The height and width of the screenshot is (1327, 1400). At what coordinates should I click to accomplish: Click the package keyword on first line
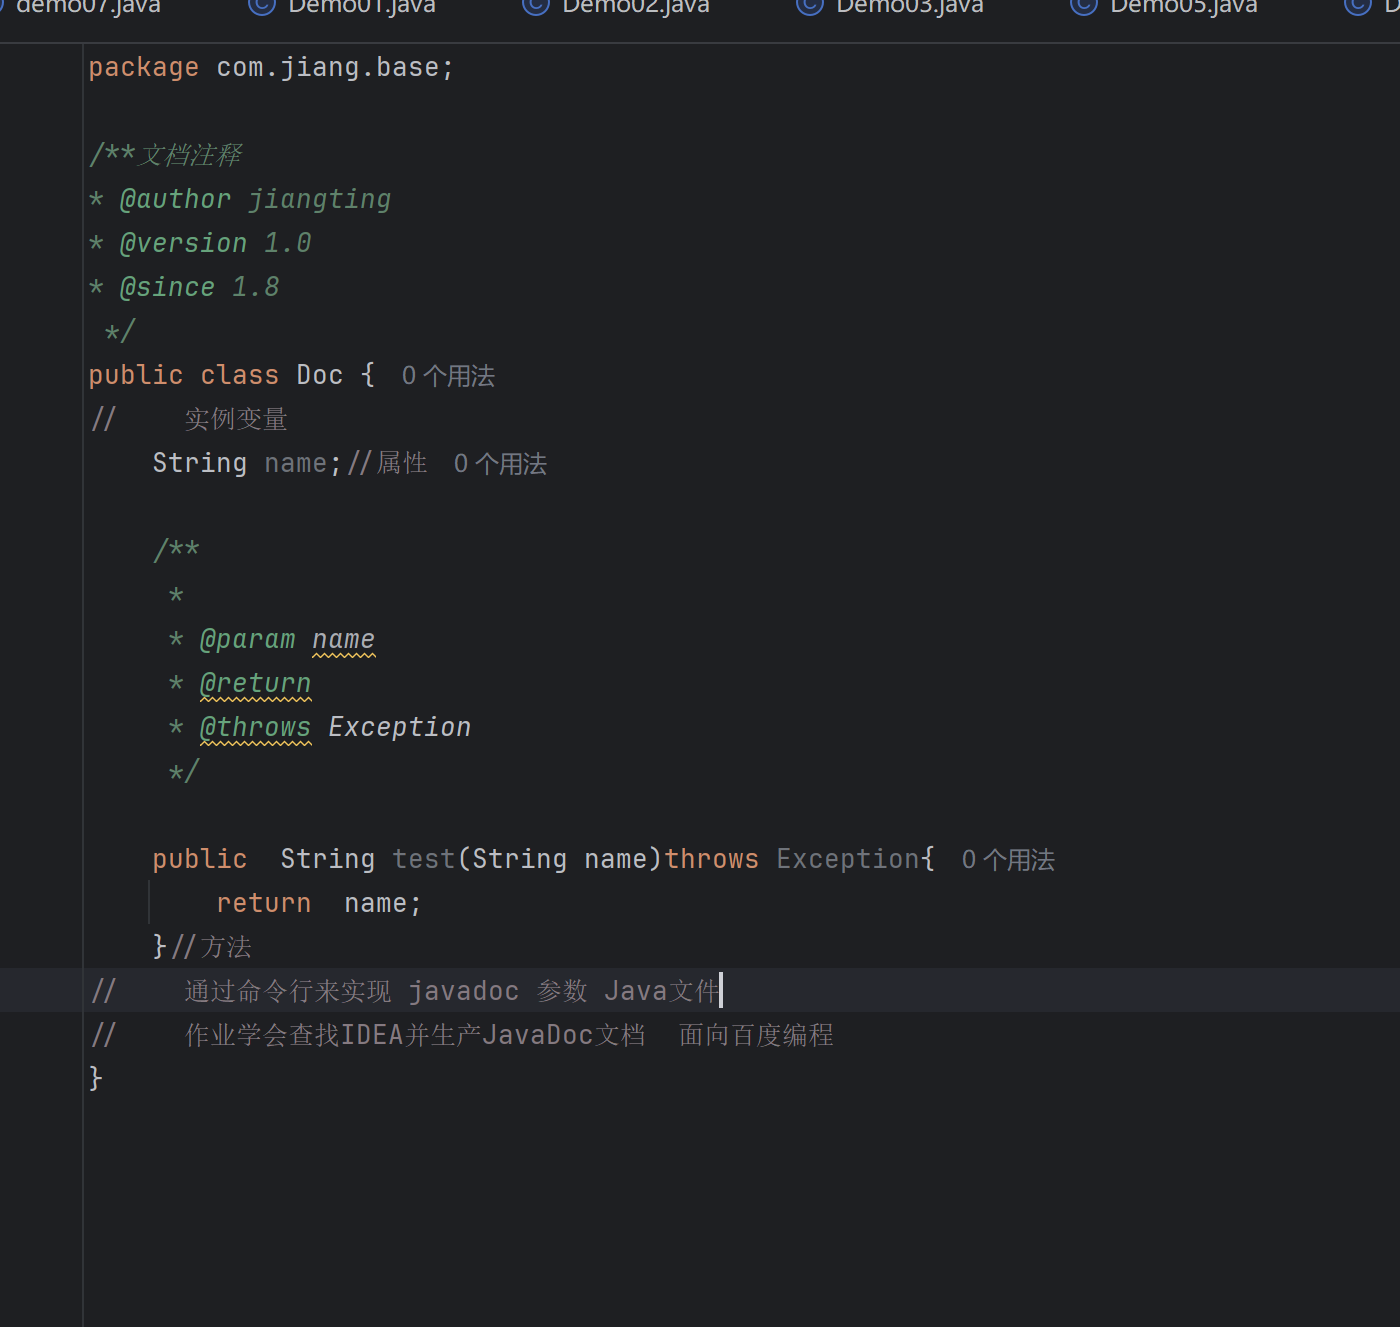(143, 68)
